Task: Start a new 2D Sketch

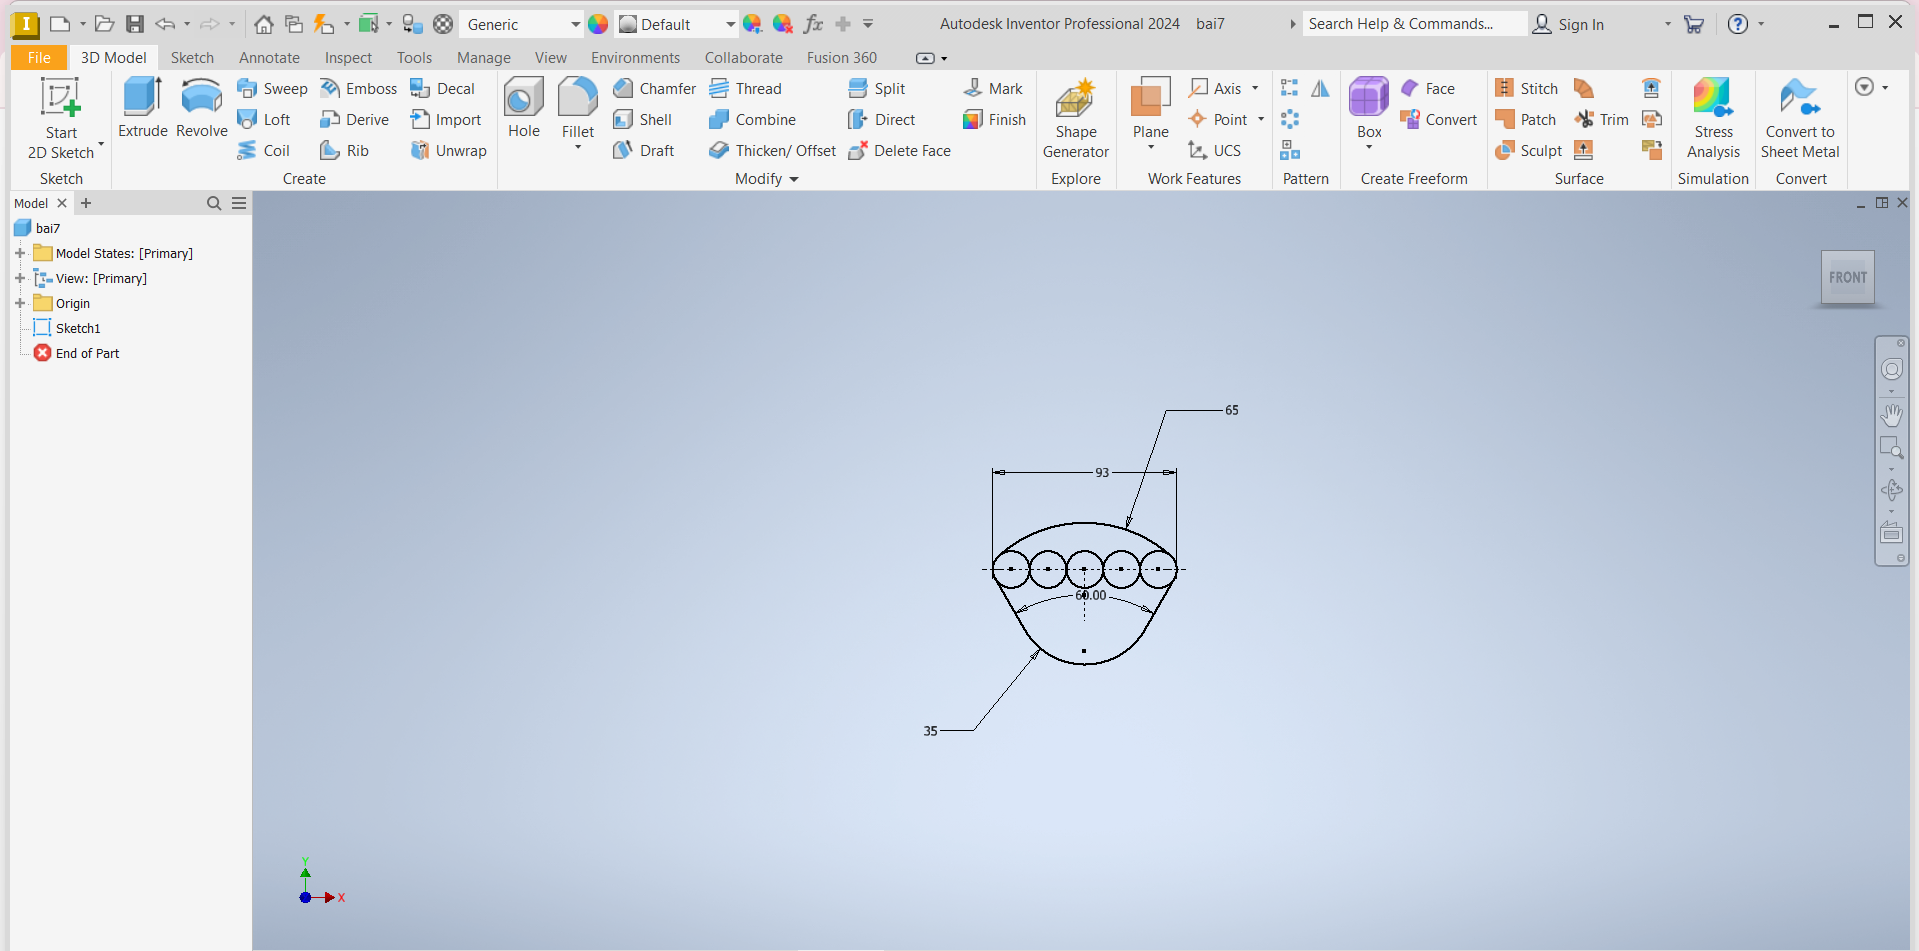Action: (x=60, y=118)
